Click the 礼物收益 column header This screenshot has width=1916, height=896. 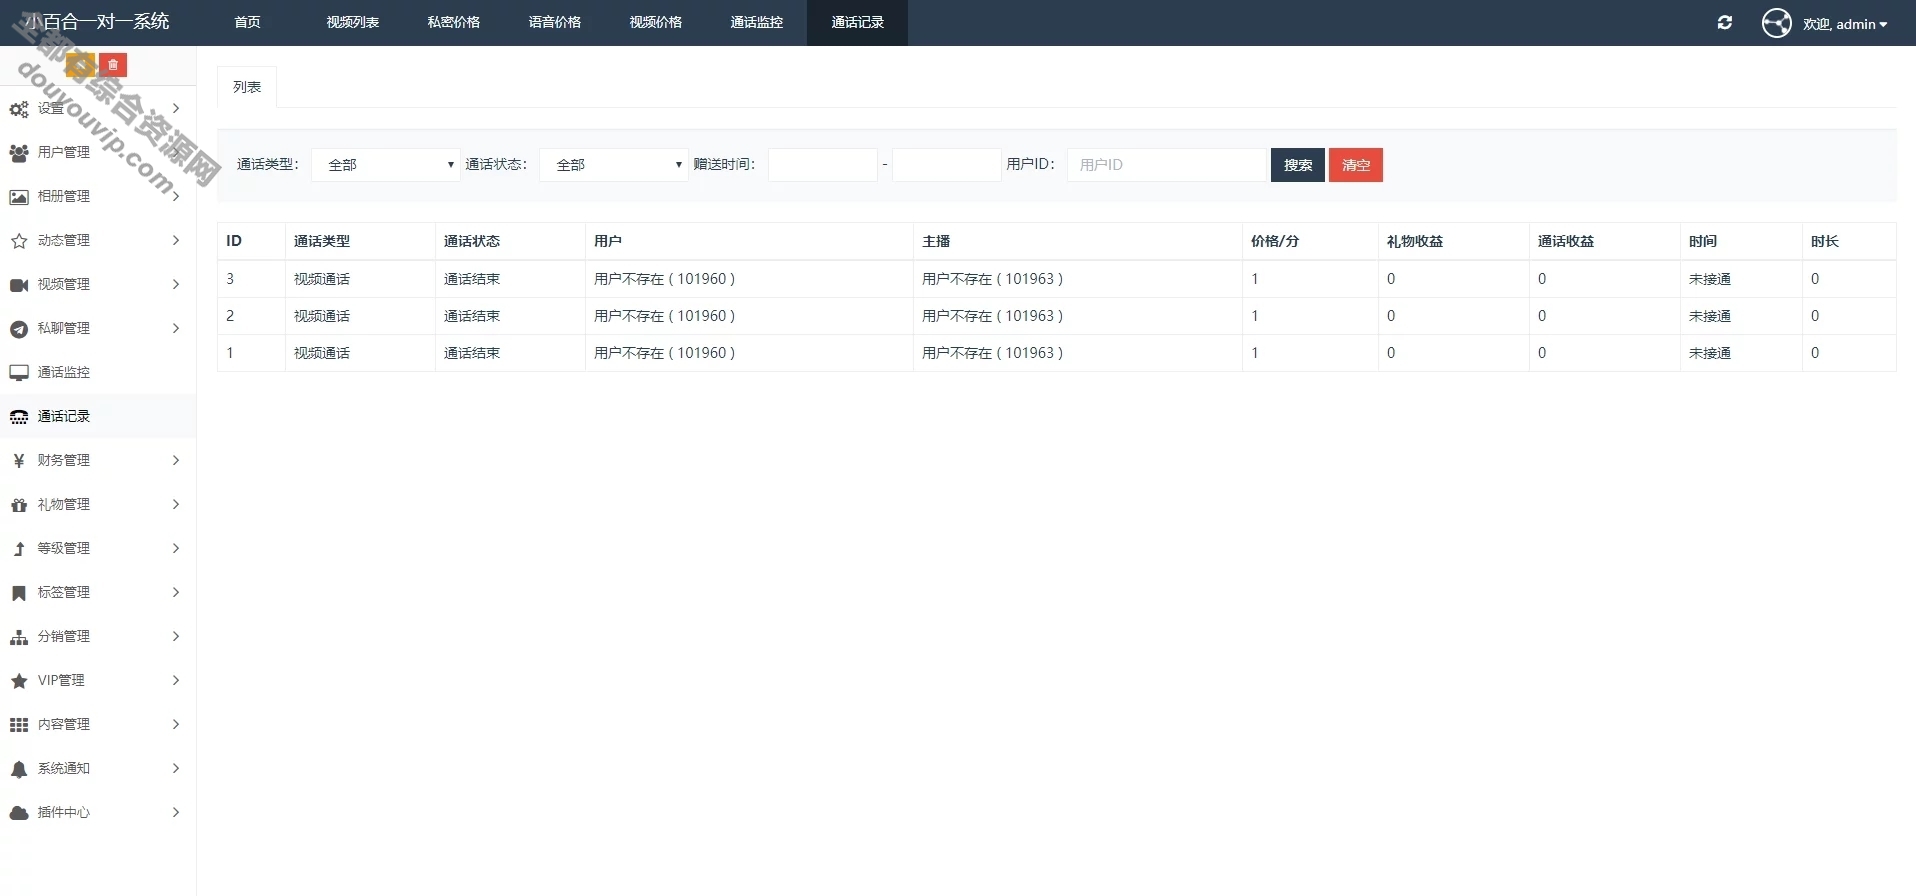(x=1415, y=241)
